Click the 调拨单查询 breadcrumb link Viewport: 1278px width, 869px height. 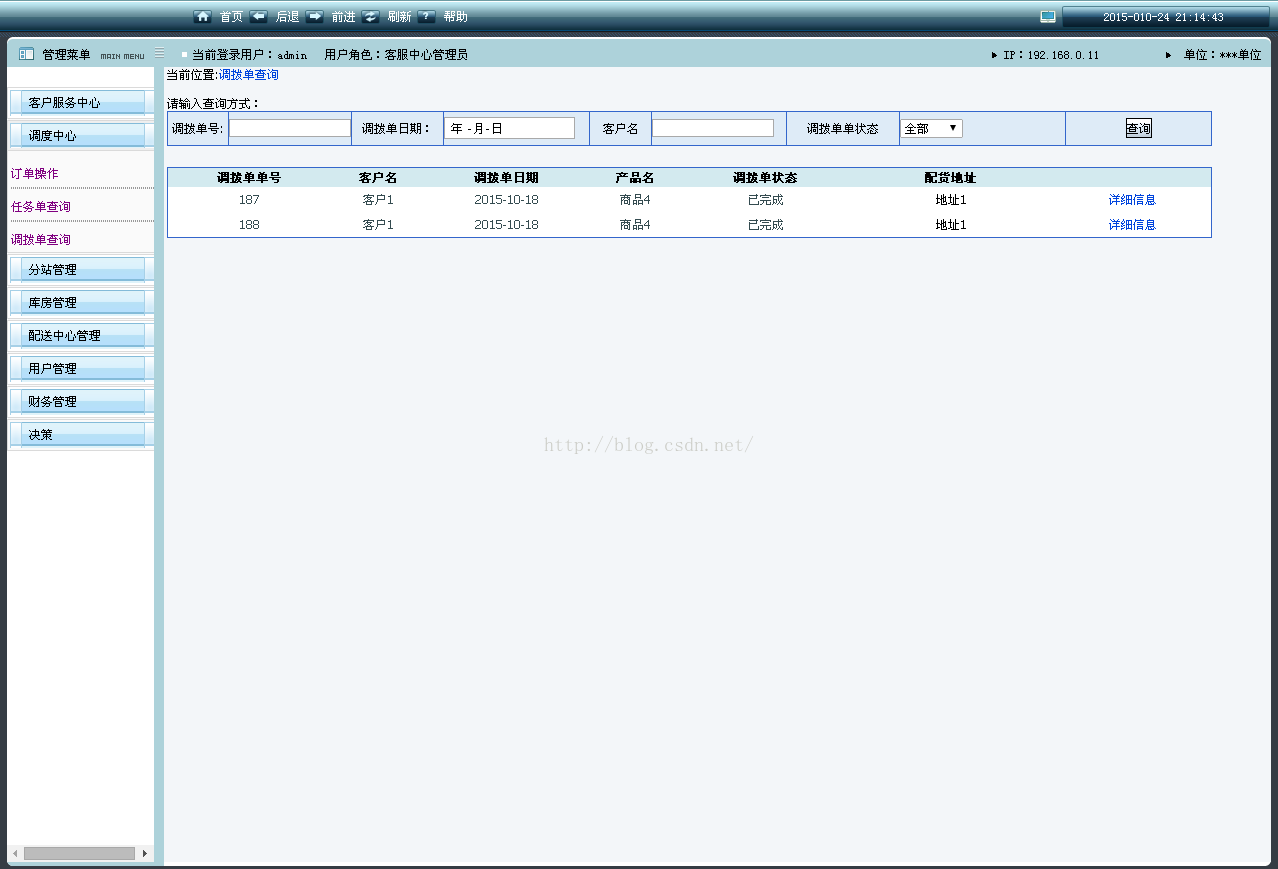pos(248,74)
